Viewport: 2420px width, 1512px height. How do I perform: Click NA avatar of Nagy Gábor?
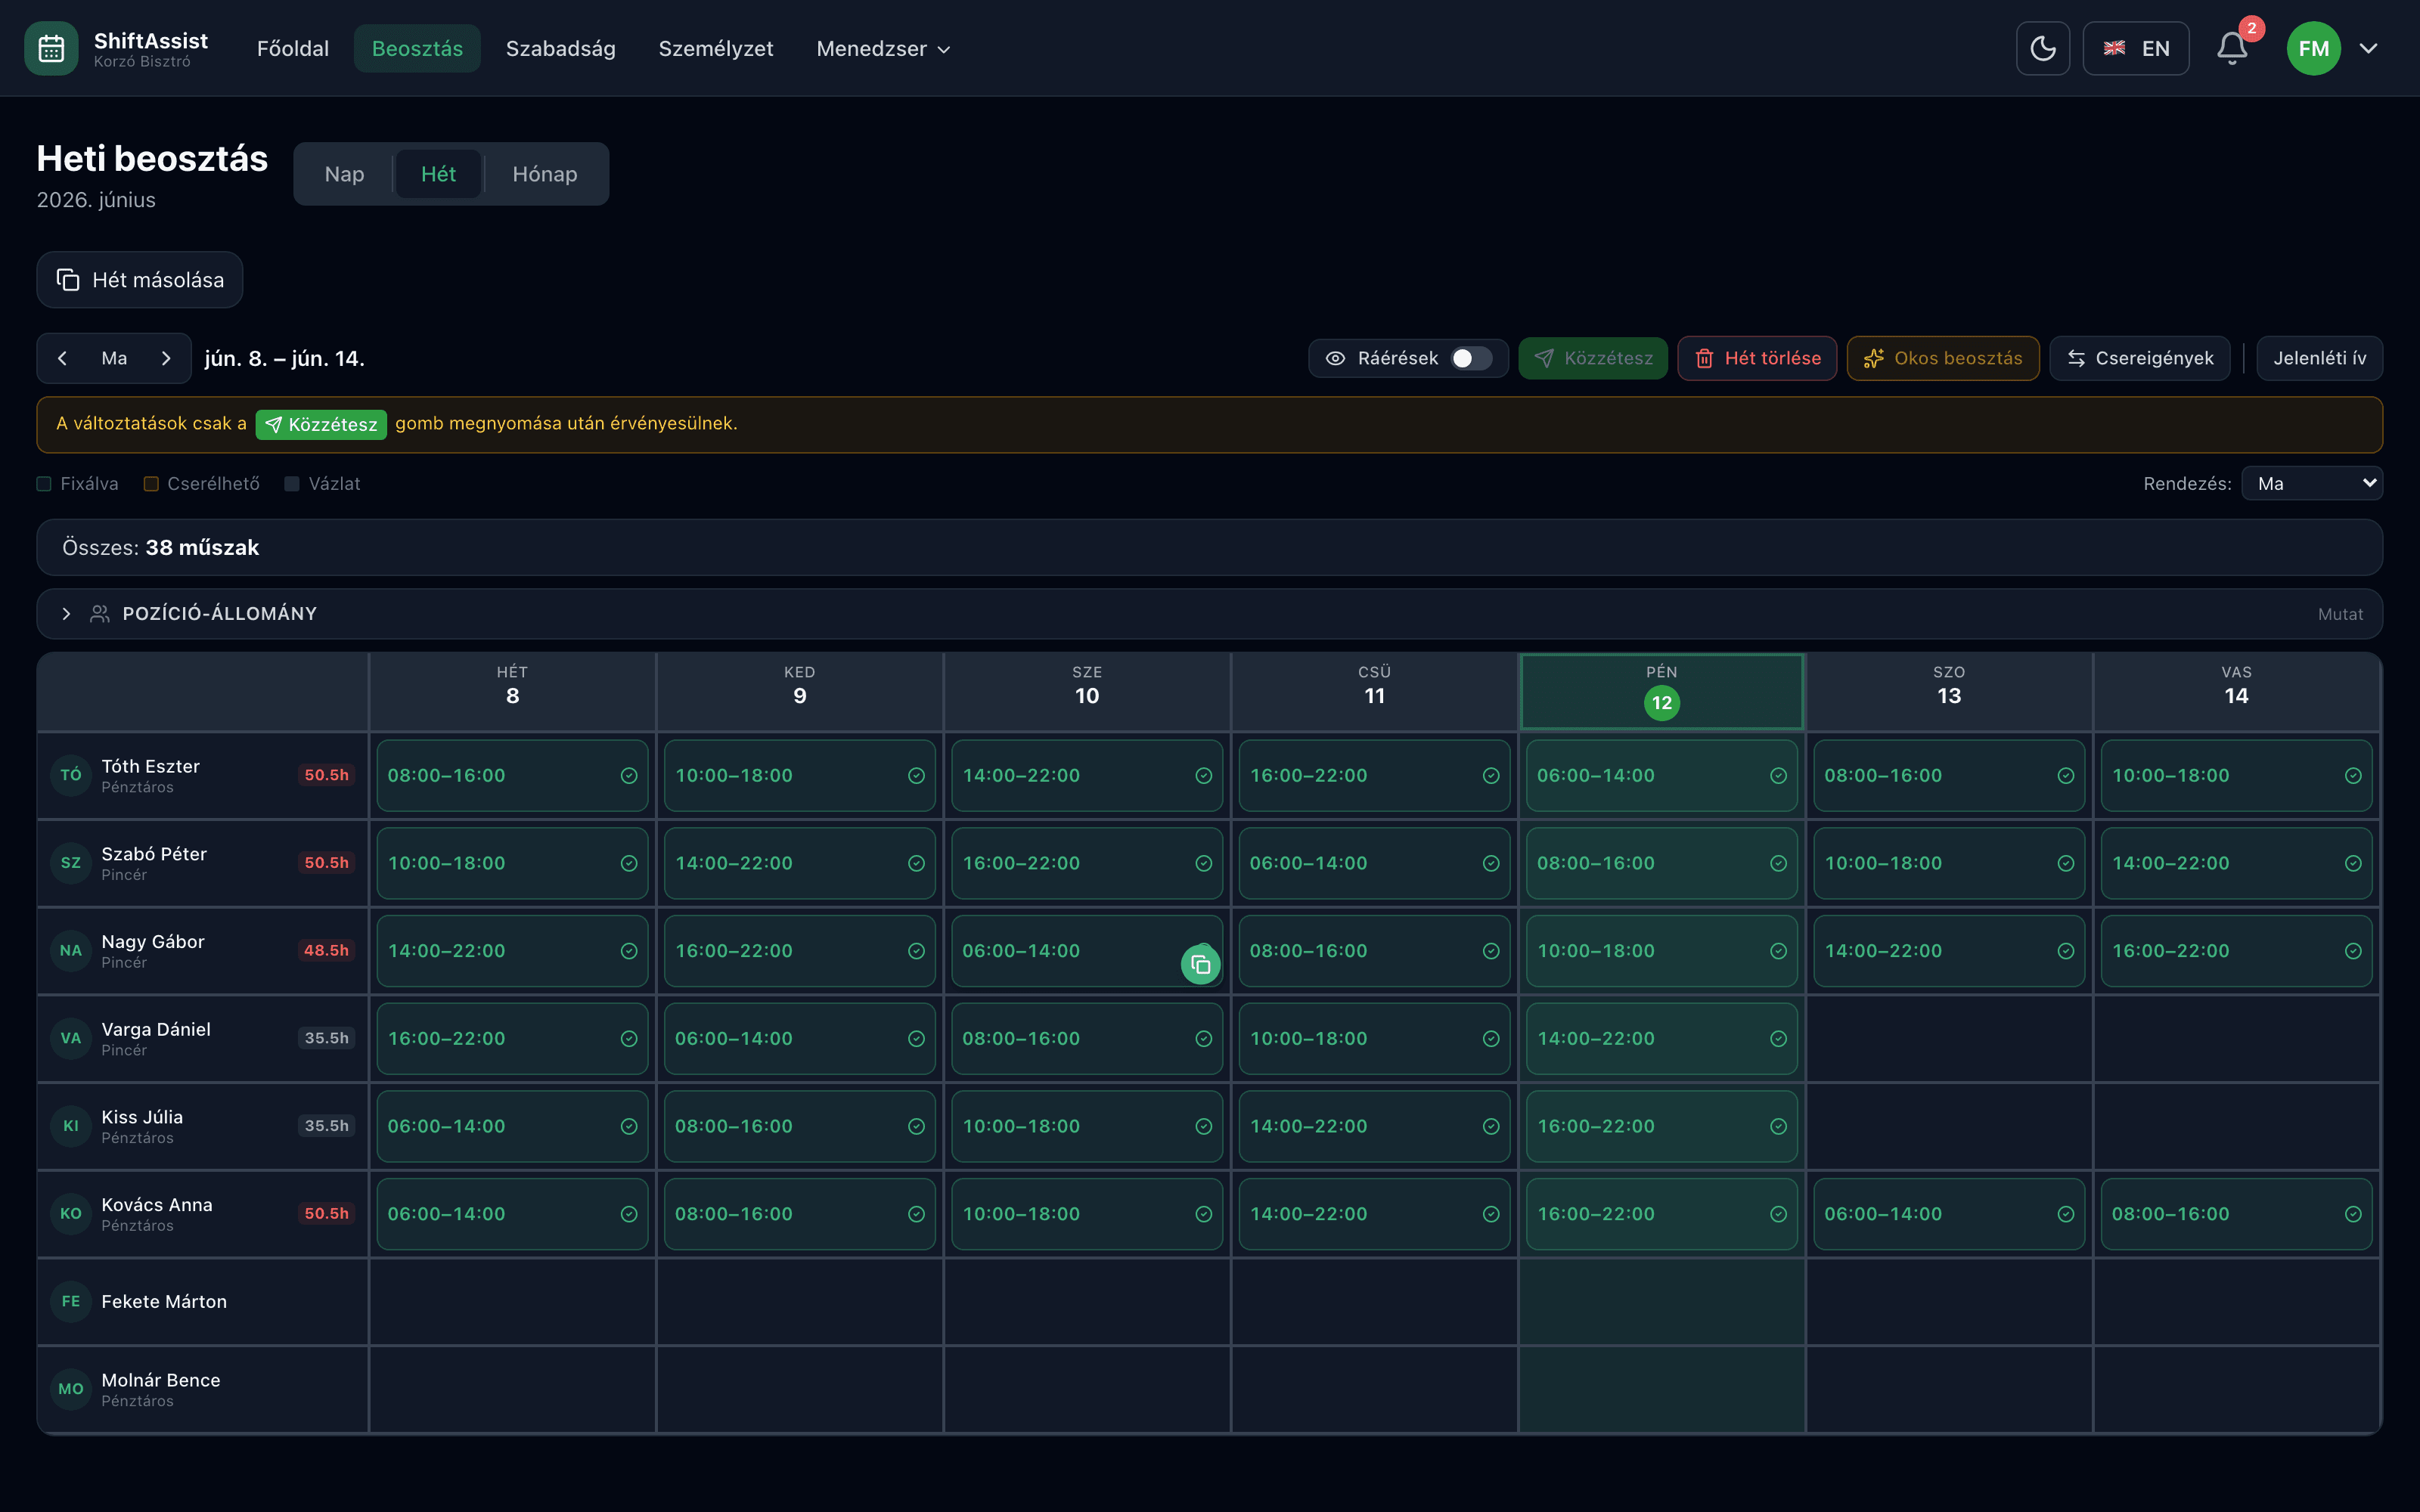point(71,950)
